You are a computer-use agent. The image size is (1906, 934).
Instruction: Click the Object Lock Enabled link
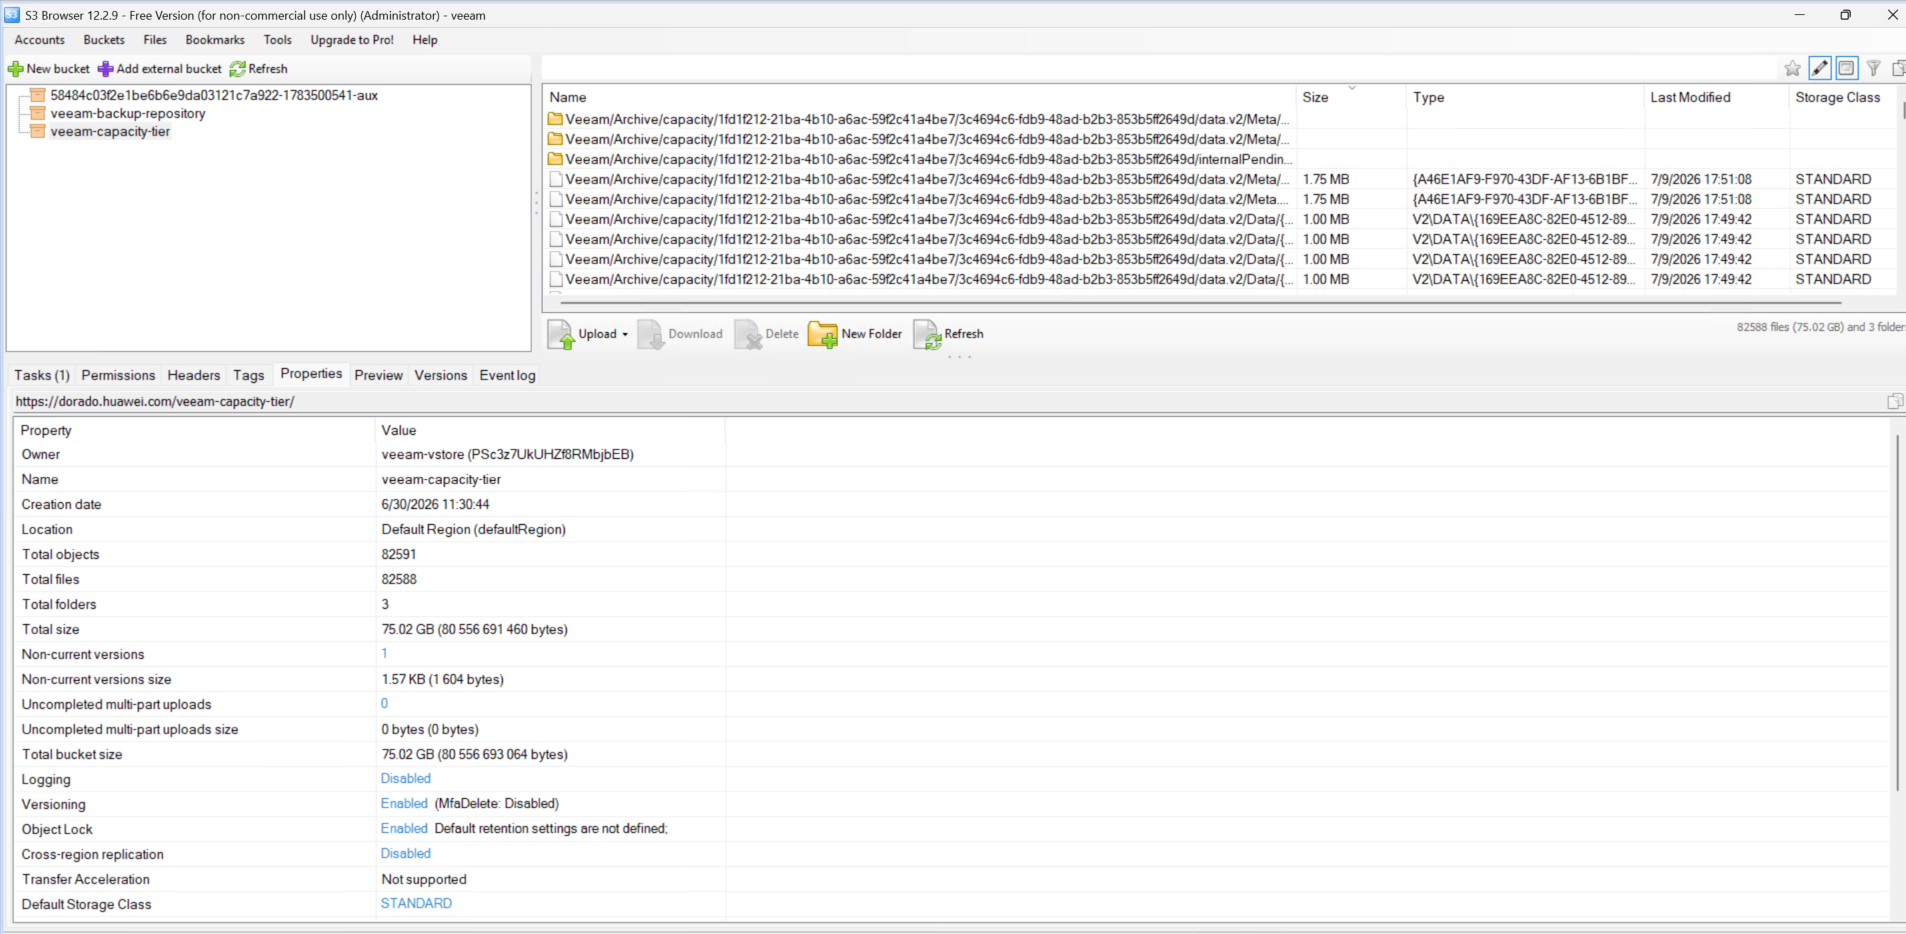[x=404, y=829]
